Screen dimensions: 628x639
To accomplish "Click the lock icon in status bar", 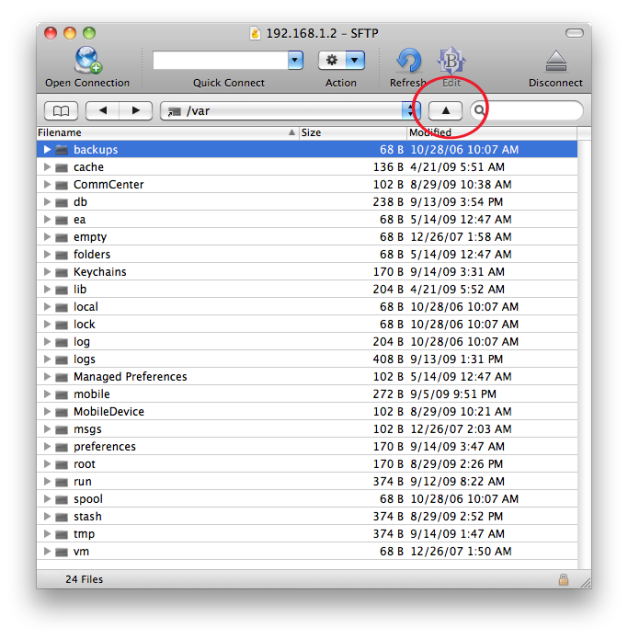I will 564,579.
